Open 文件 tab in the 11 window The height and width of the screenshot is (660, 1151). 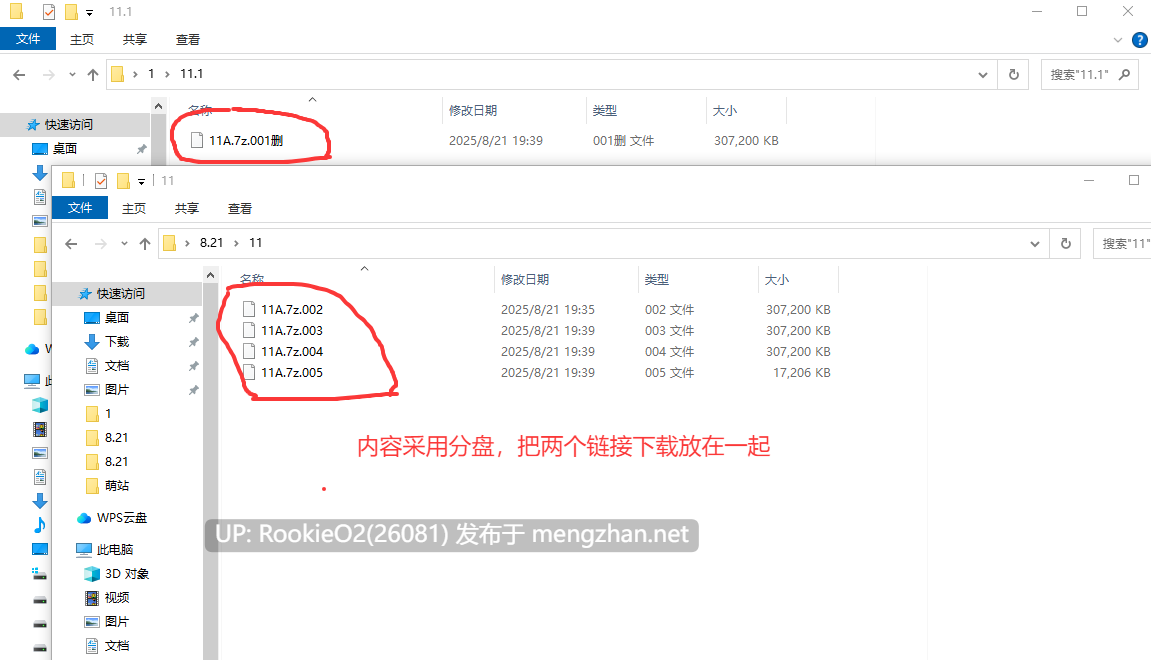(x=80, y=208)
